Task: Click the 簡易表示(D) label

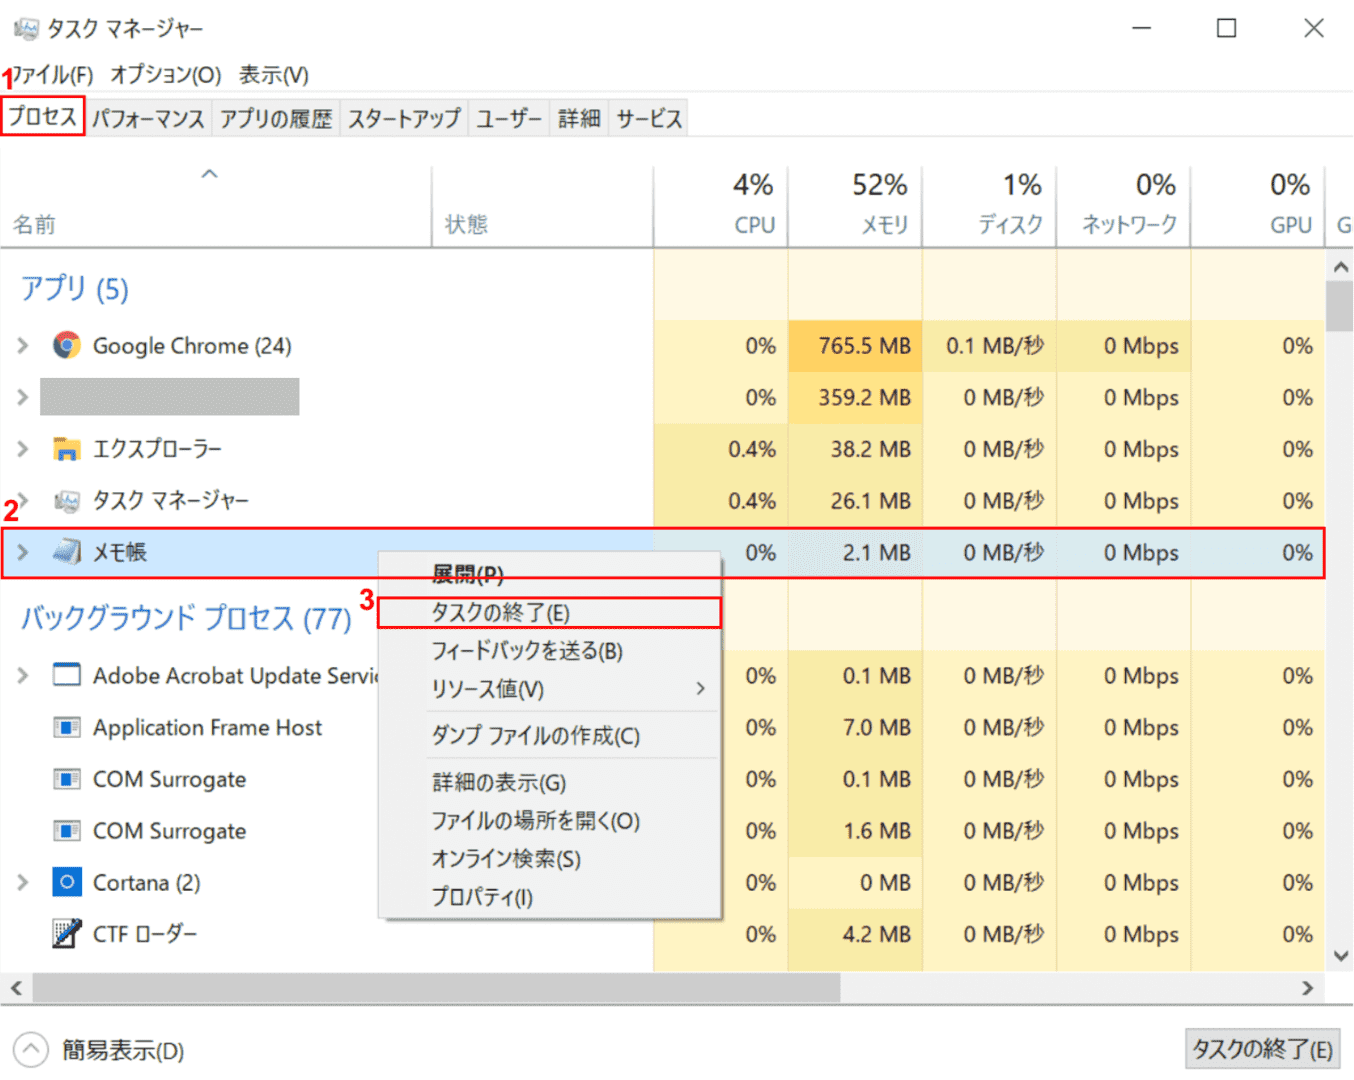Action: [x=123, y=1051]
